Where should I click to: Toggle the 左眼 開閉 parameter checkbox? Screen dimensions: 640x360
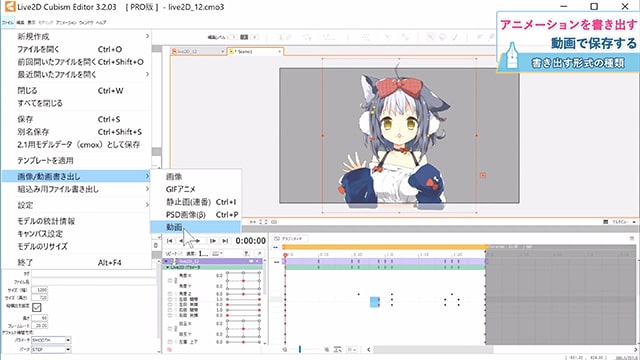coord(170,299)
